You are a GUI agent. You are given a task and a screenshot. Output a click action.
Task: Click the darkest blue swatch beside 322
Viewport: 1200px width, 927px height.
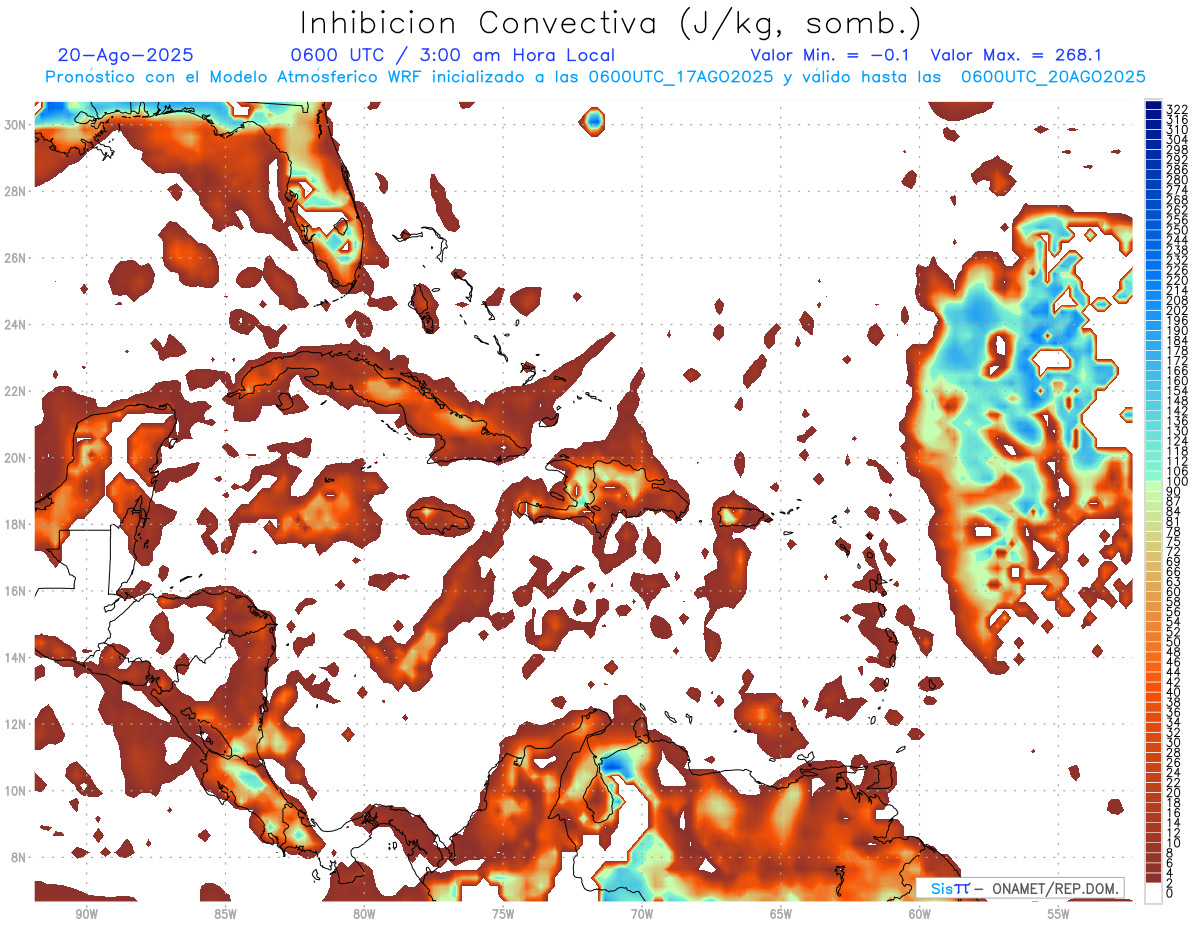click(1153, 105)
